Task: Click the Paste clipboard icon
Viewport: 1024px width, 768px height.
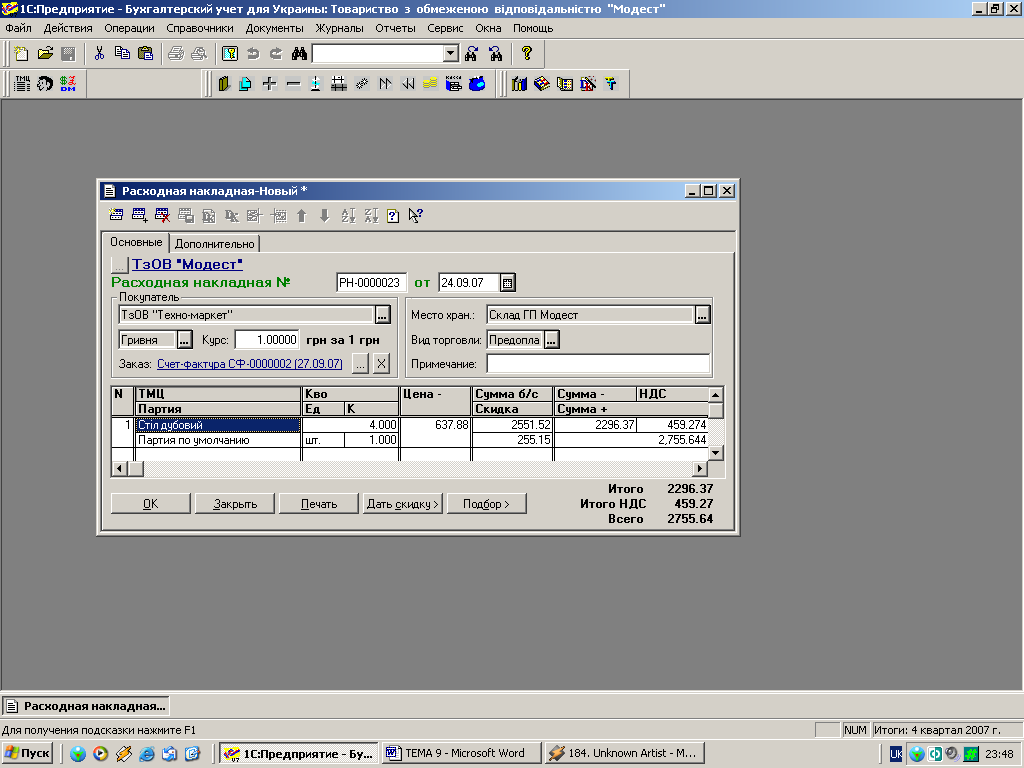Action: coord(146,54)
